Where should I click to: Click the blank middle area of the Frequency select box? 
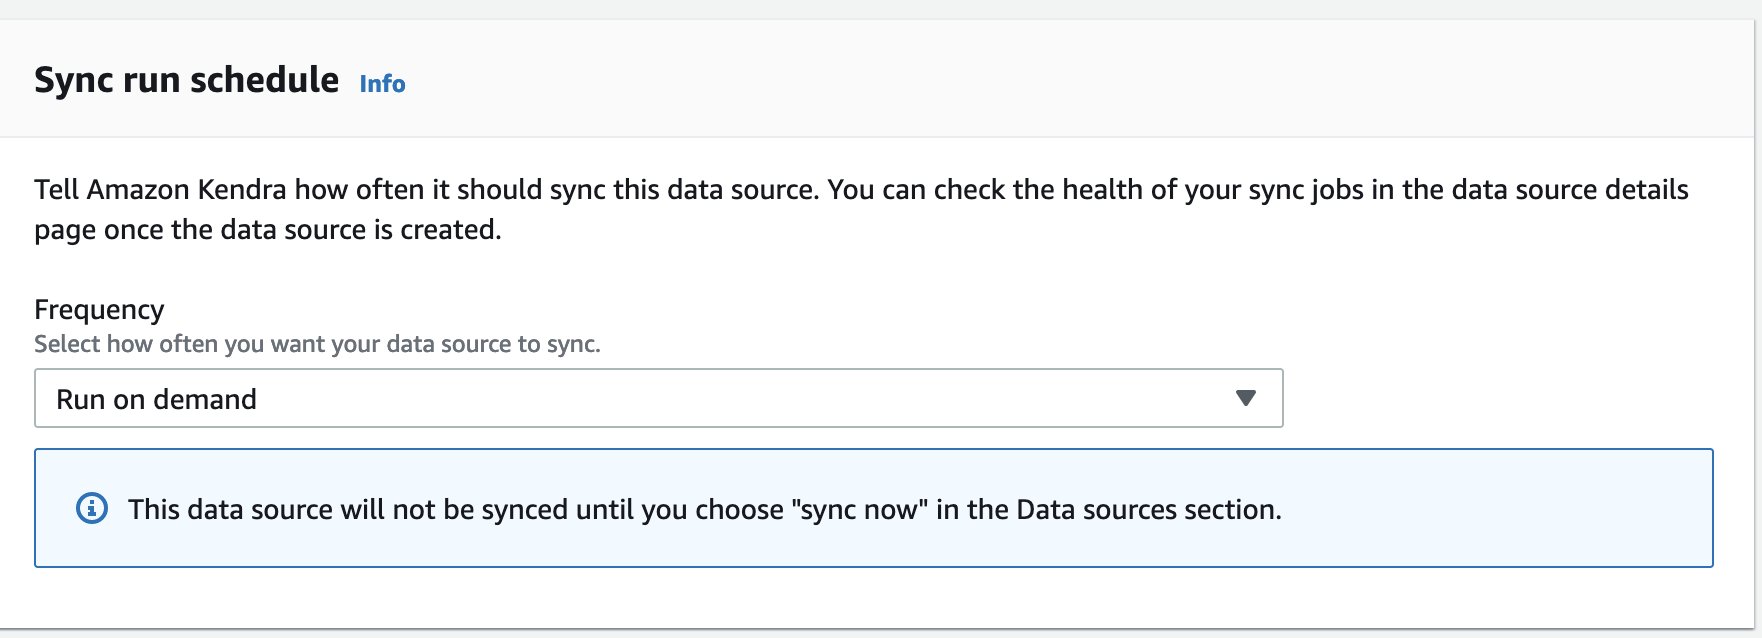(740, 398)
